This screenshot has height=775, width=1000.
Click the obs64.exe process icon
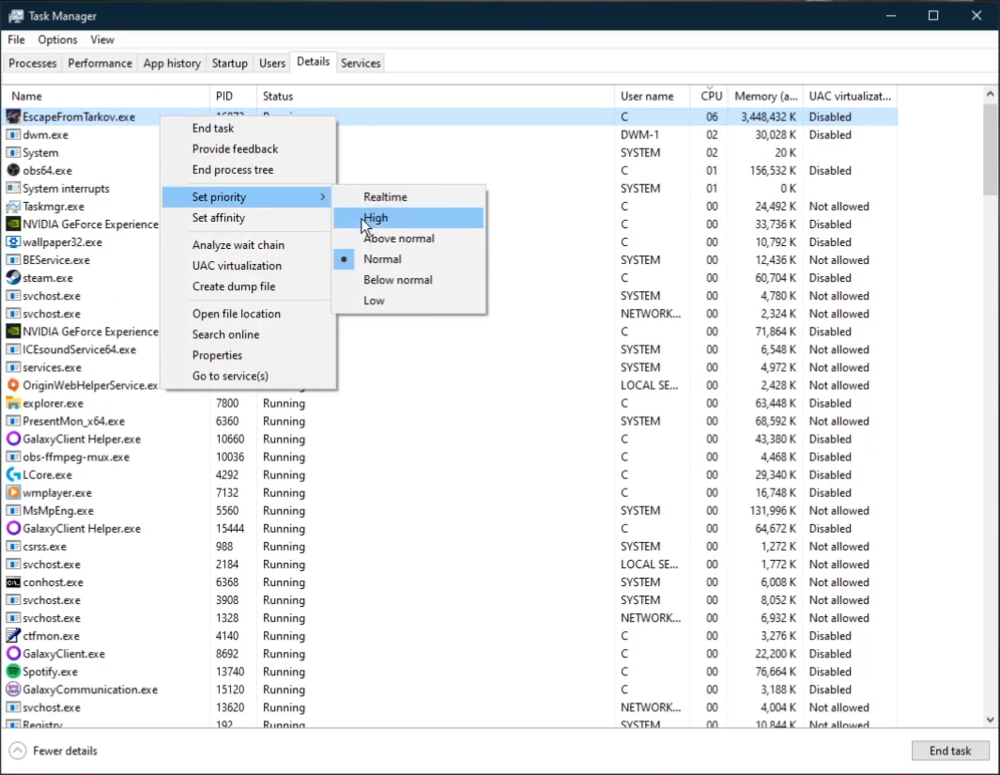[14, 171]
